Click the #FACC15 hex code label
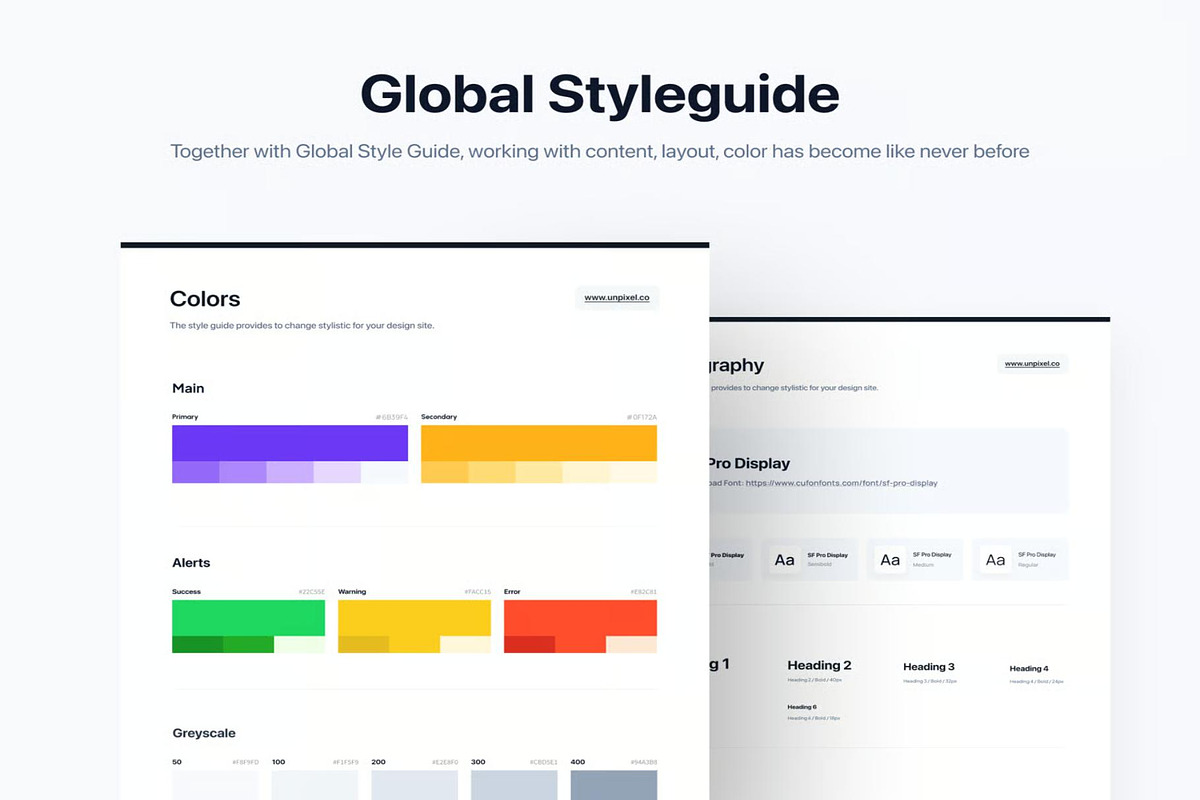The width and height of the screenshot is (1200, 800). (477, 592)
